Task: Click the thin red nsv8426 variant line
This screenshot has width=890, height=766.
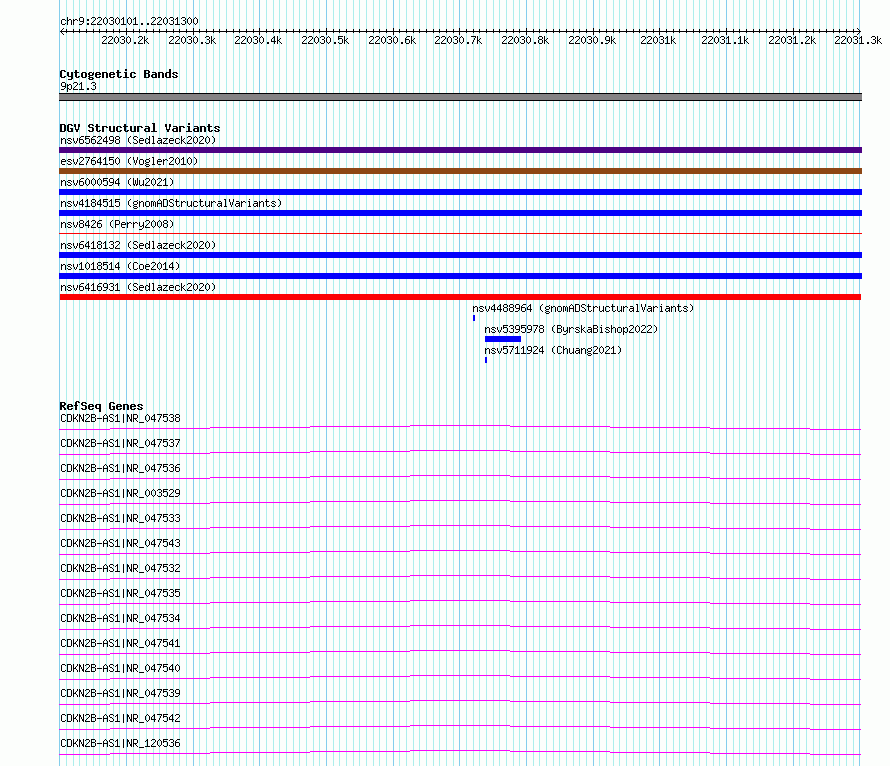Action: click(x=460, y=233)
